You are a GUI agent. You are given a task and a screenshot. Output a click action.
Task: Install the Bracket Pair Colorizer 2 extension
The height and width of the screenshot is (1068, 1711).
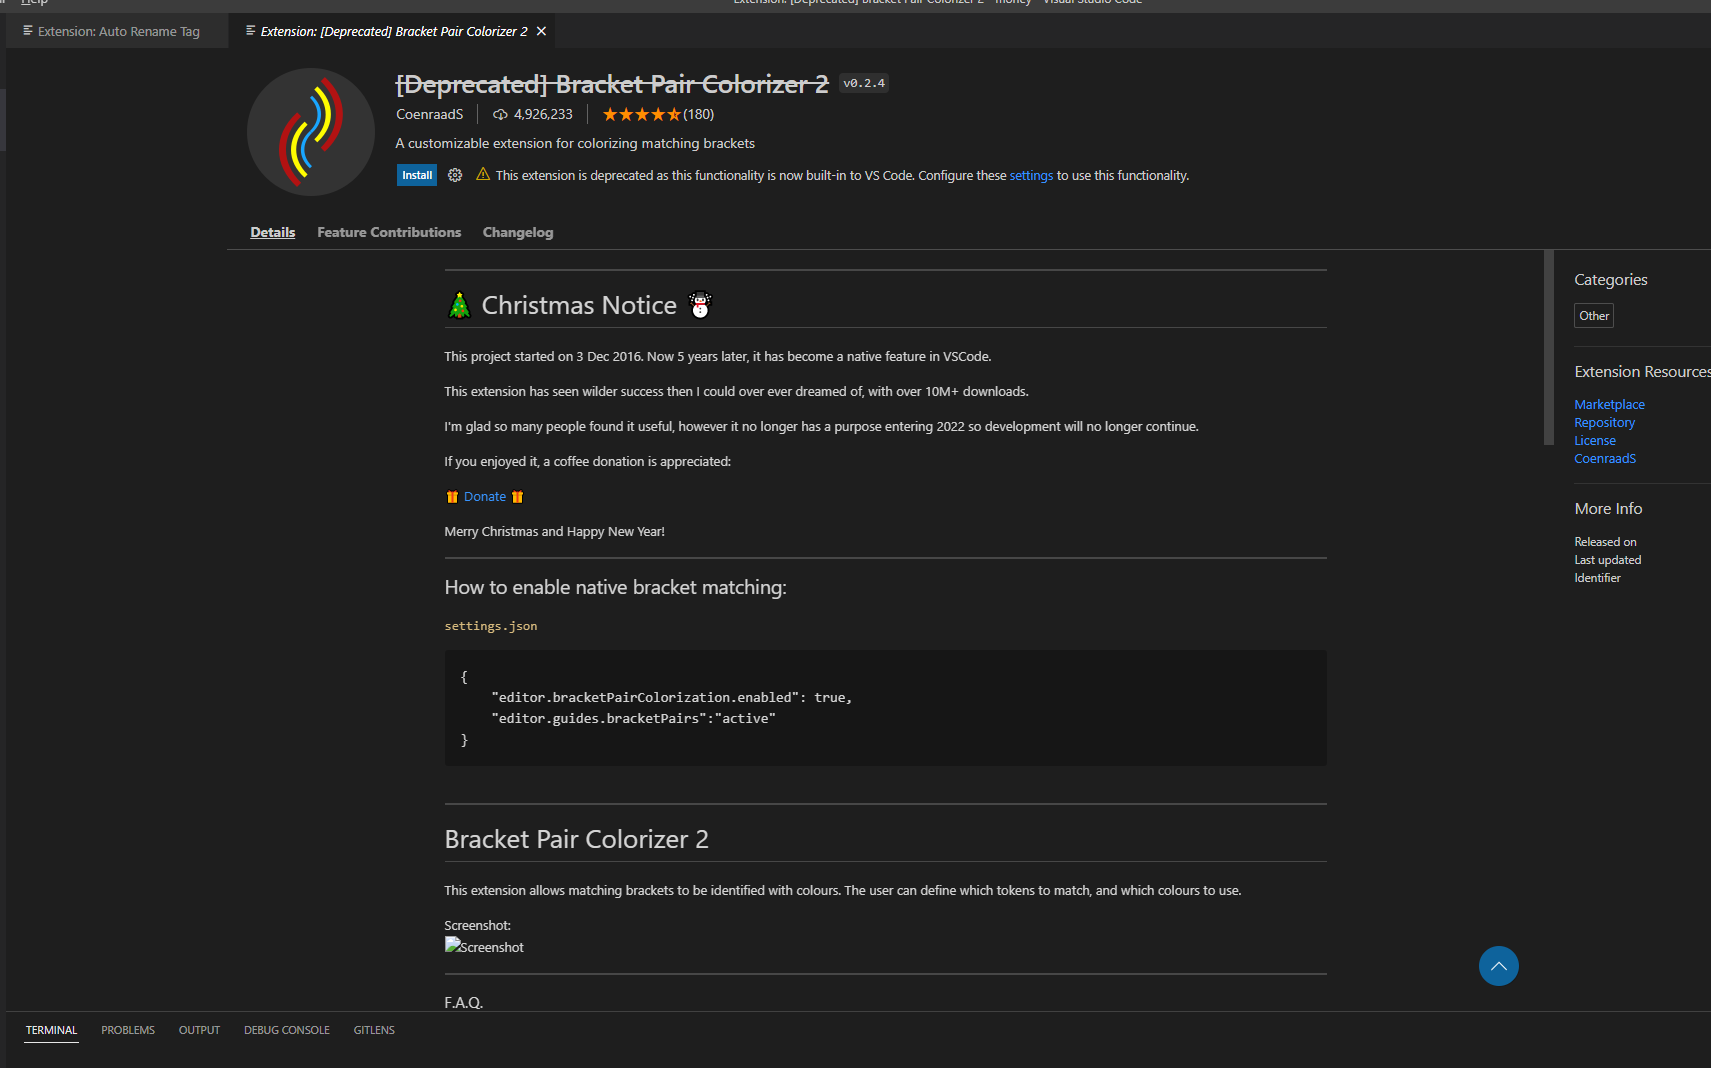[417, 175]
